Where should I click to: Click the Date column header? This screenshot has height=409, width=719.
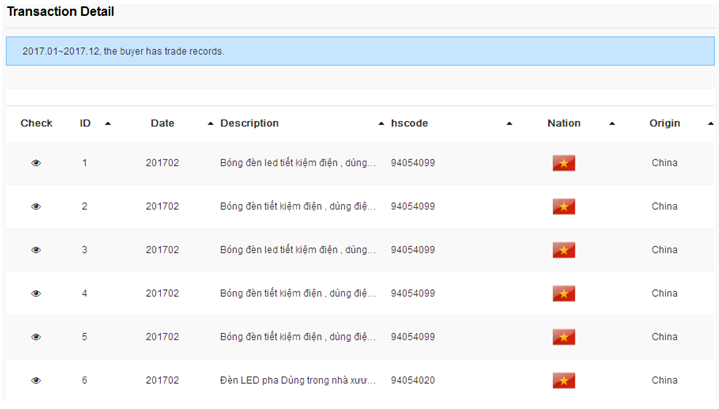(162, 123)
